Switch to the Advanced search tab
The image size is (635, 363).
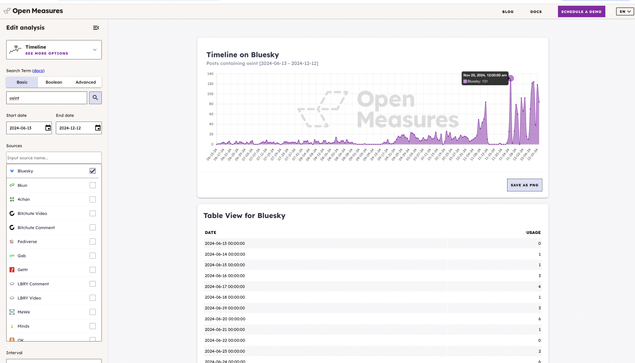[85, 82]
